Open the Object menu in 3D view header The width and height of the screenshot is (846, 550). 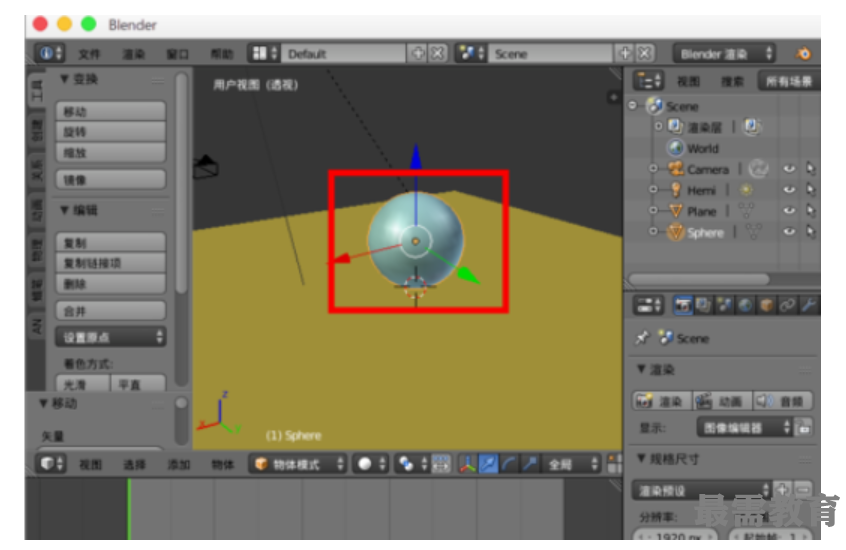pos(222,464)
